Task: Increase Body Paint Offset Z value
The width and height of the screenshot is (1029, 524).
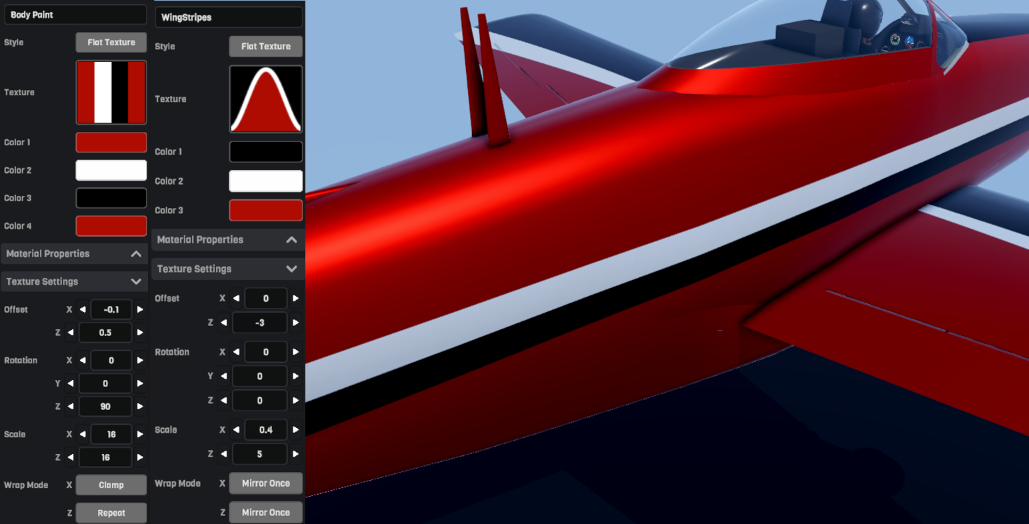Action: click(140, 332)
